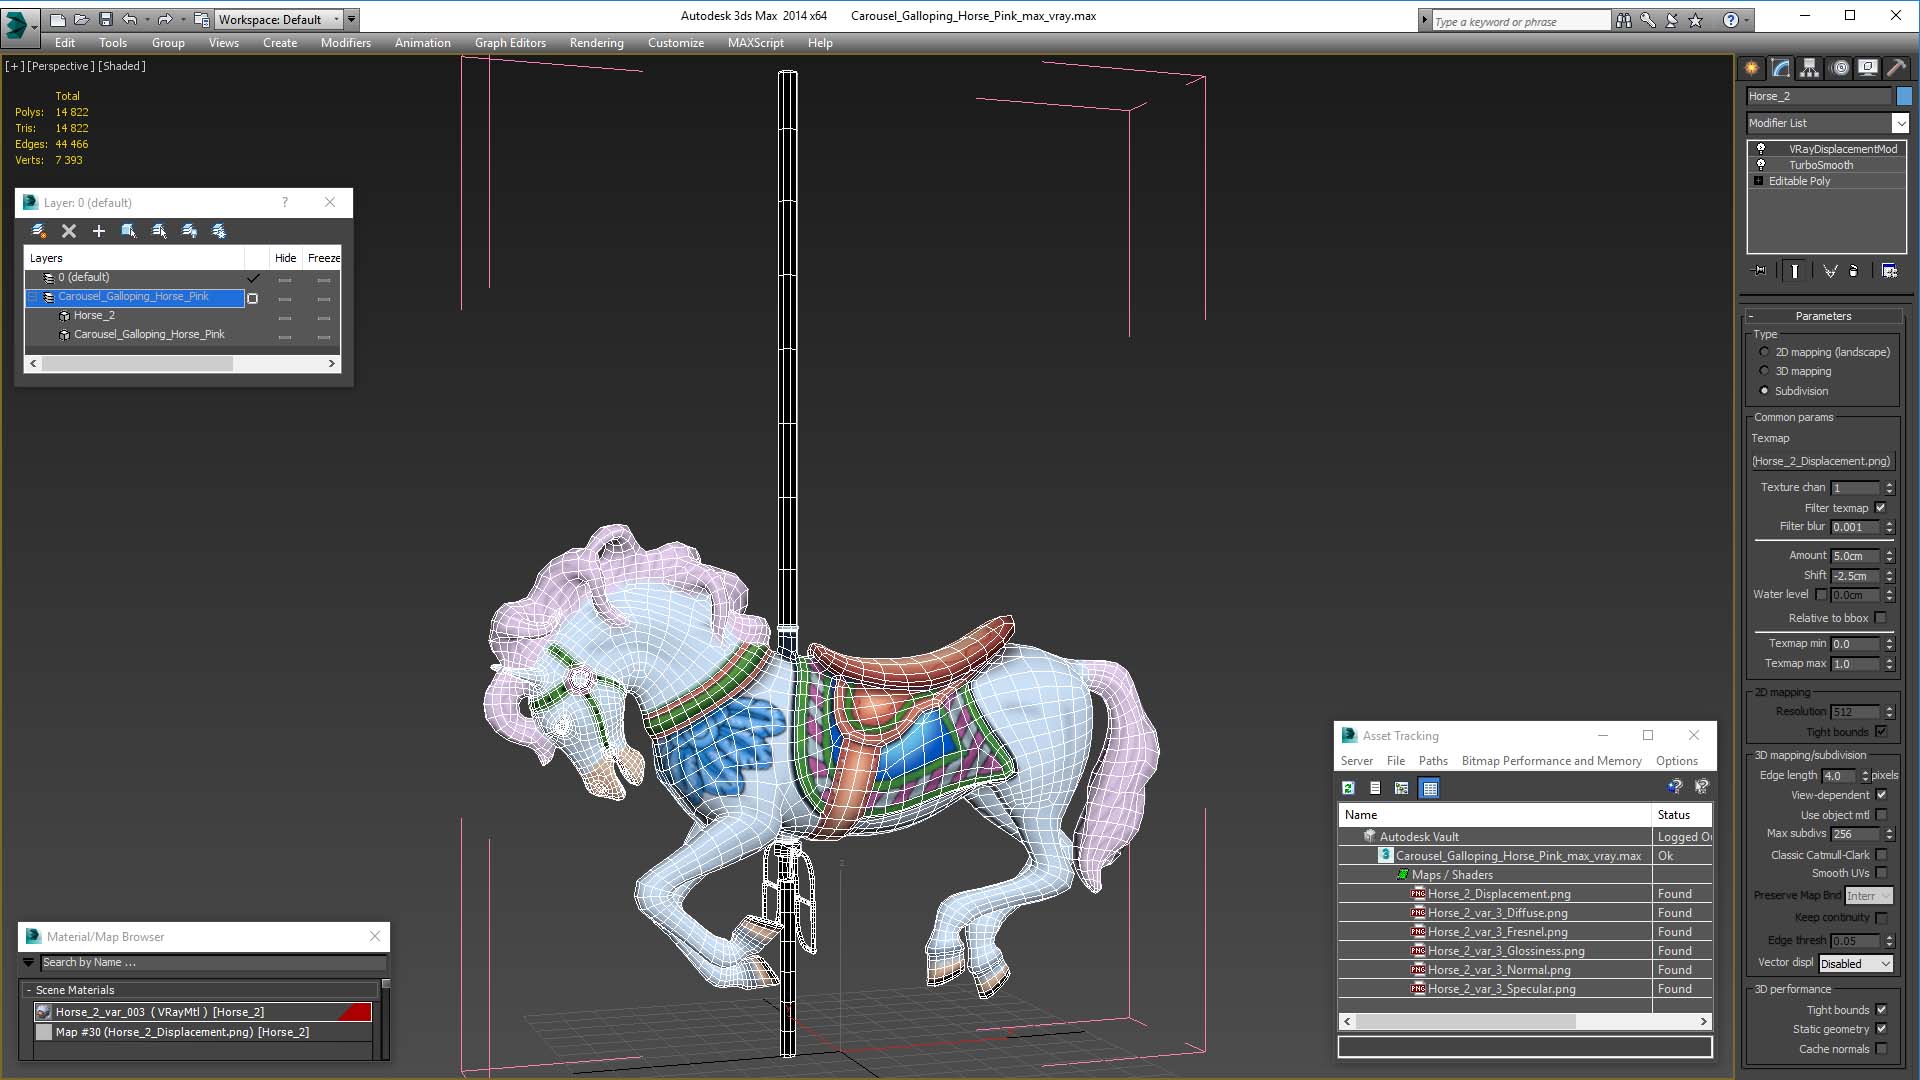Open the Create command panel tab
Viewport: 1920px width, 1080px height.
[x=1751, y=68]
